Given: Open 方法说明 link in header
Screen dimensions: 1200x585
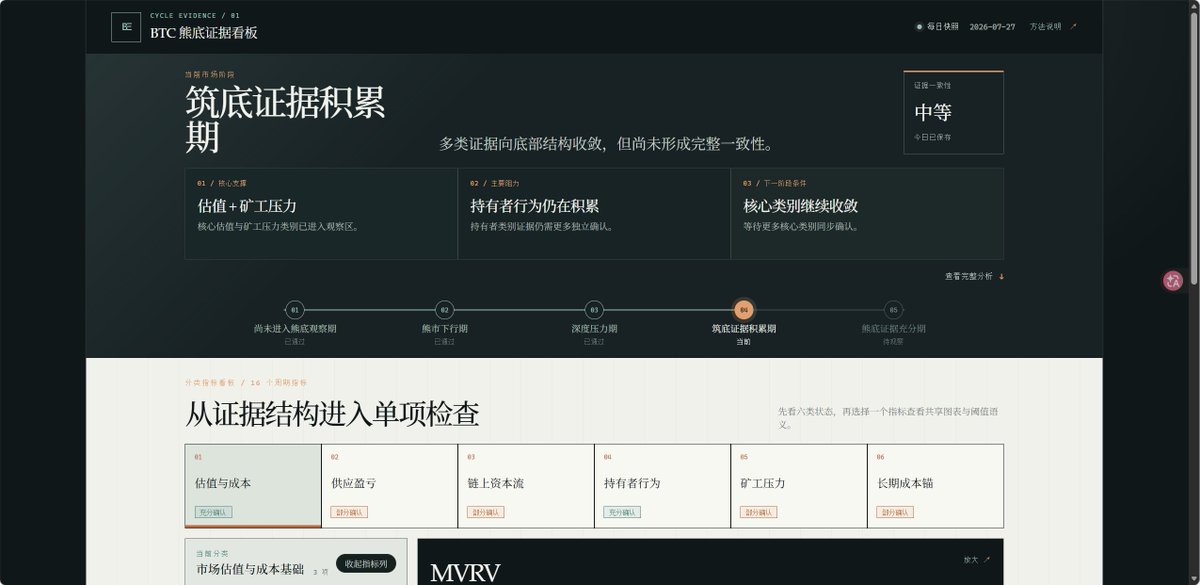Looking at the screenshot, I should [x=1053, y=27].
